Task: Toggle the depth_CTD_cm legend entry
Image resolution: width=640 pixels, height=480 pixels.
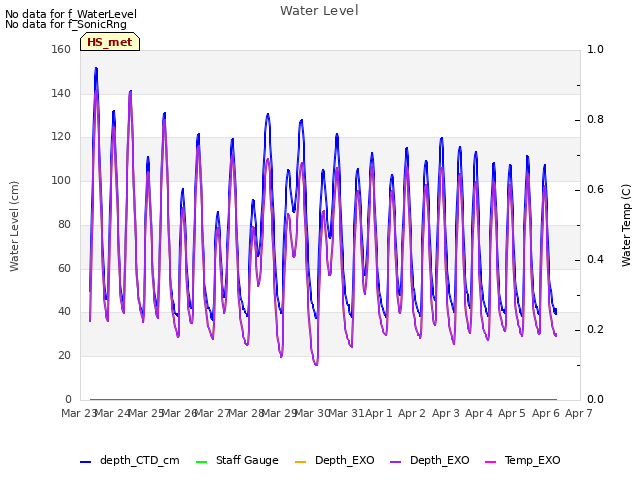Action: (x=129, y=460)
